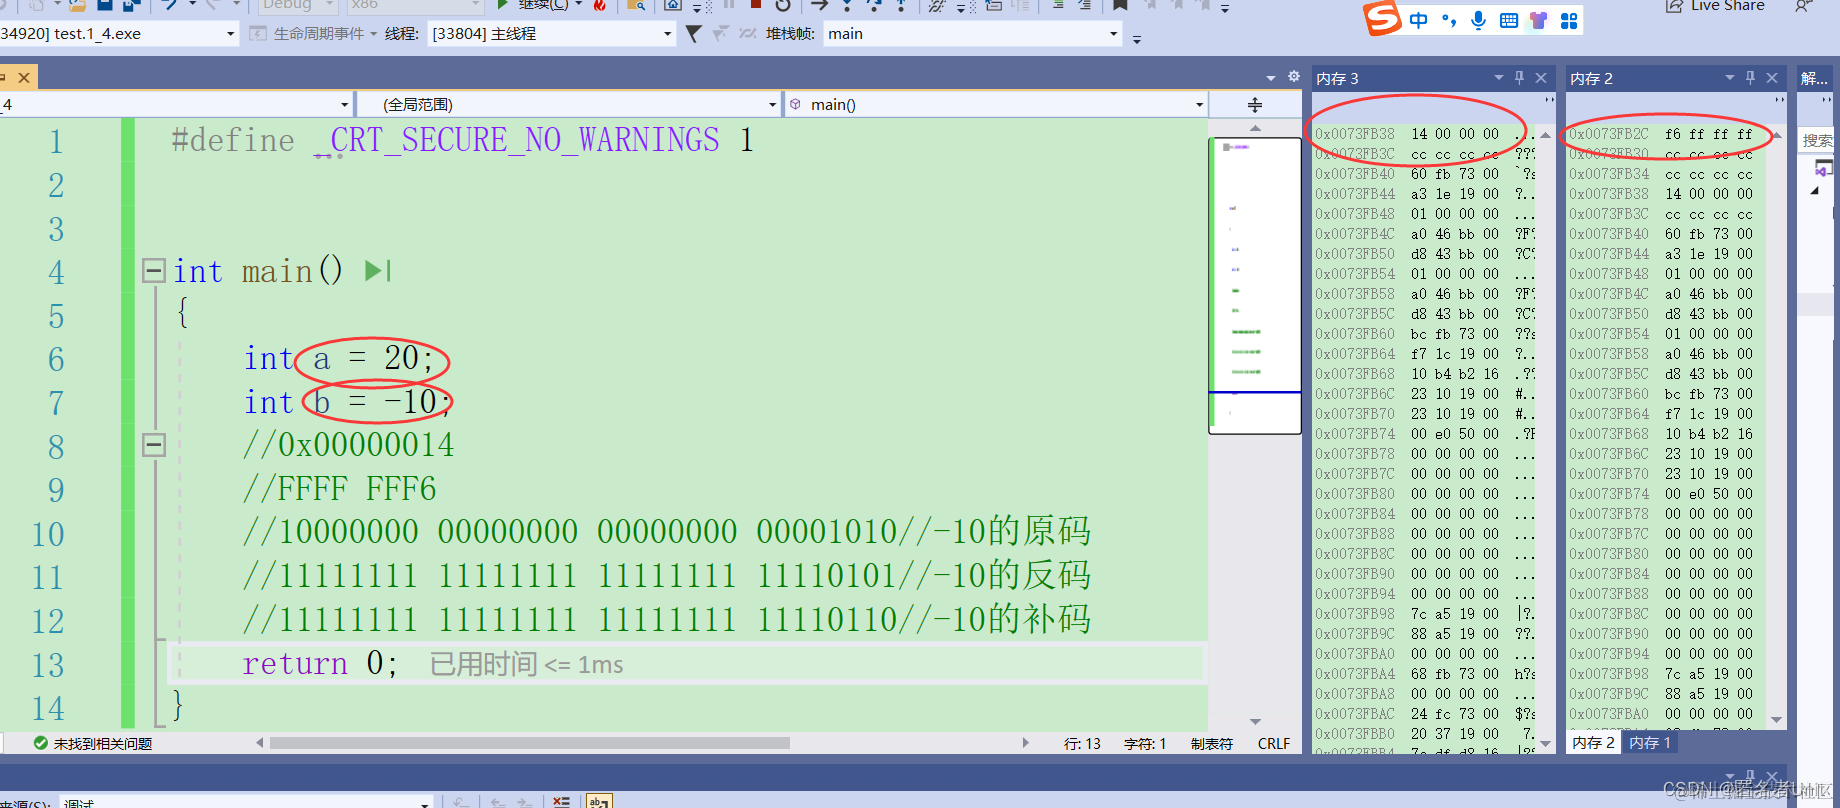Click the Hot Reload flame icon

point(600,5)
